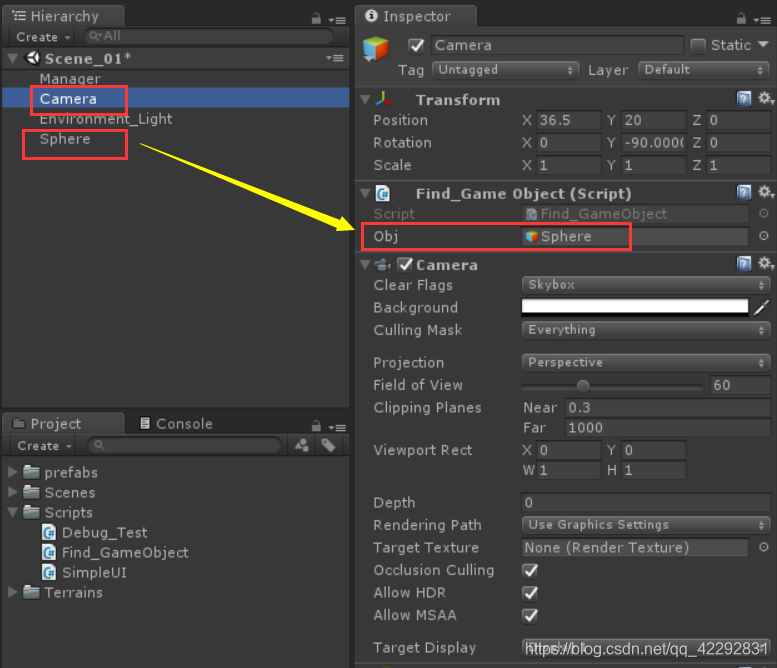Select Manager in the Hierarchy
This screenshot has width=777, height=668.
point(70,78)
